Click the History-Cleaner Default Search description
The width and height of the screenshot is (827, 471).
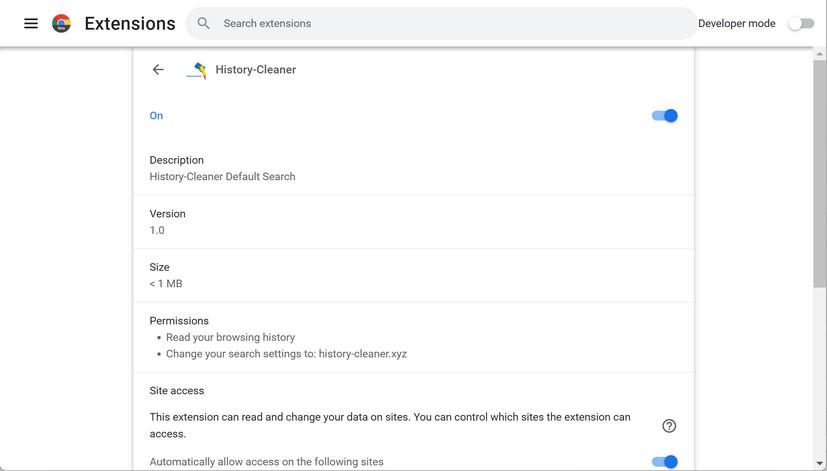coord(222,177)
